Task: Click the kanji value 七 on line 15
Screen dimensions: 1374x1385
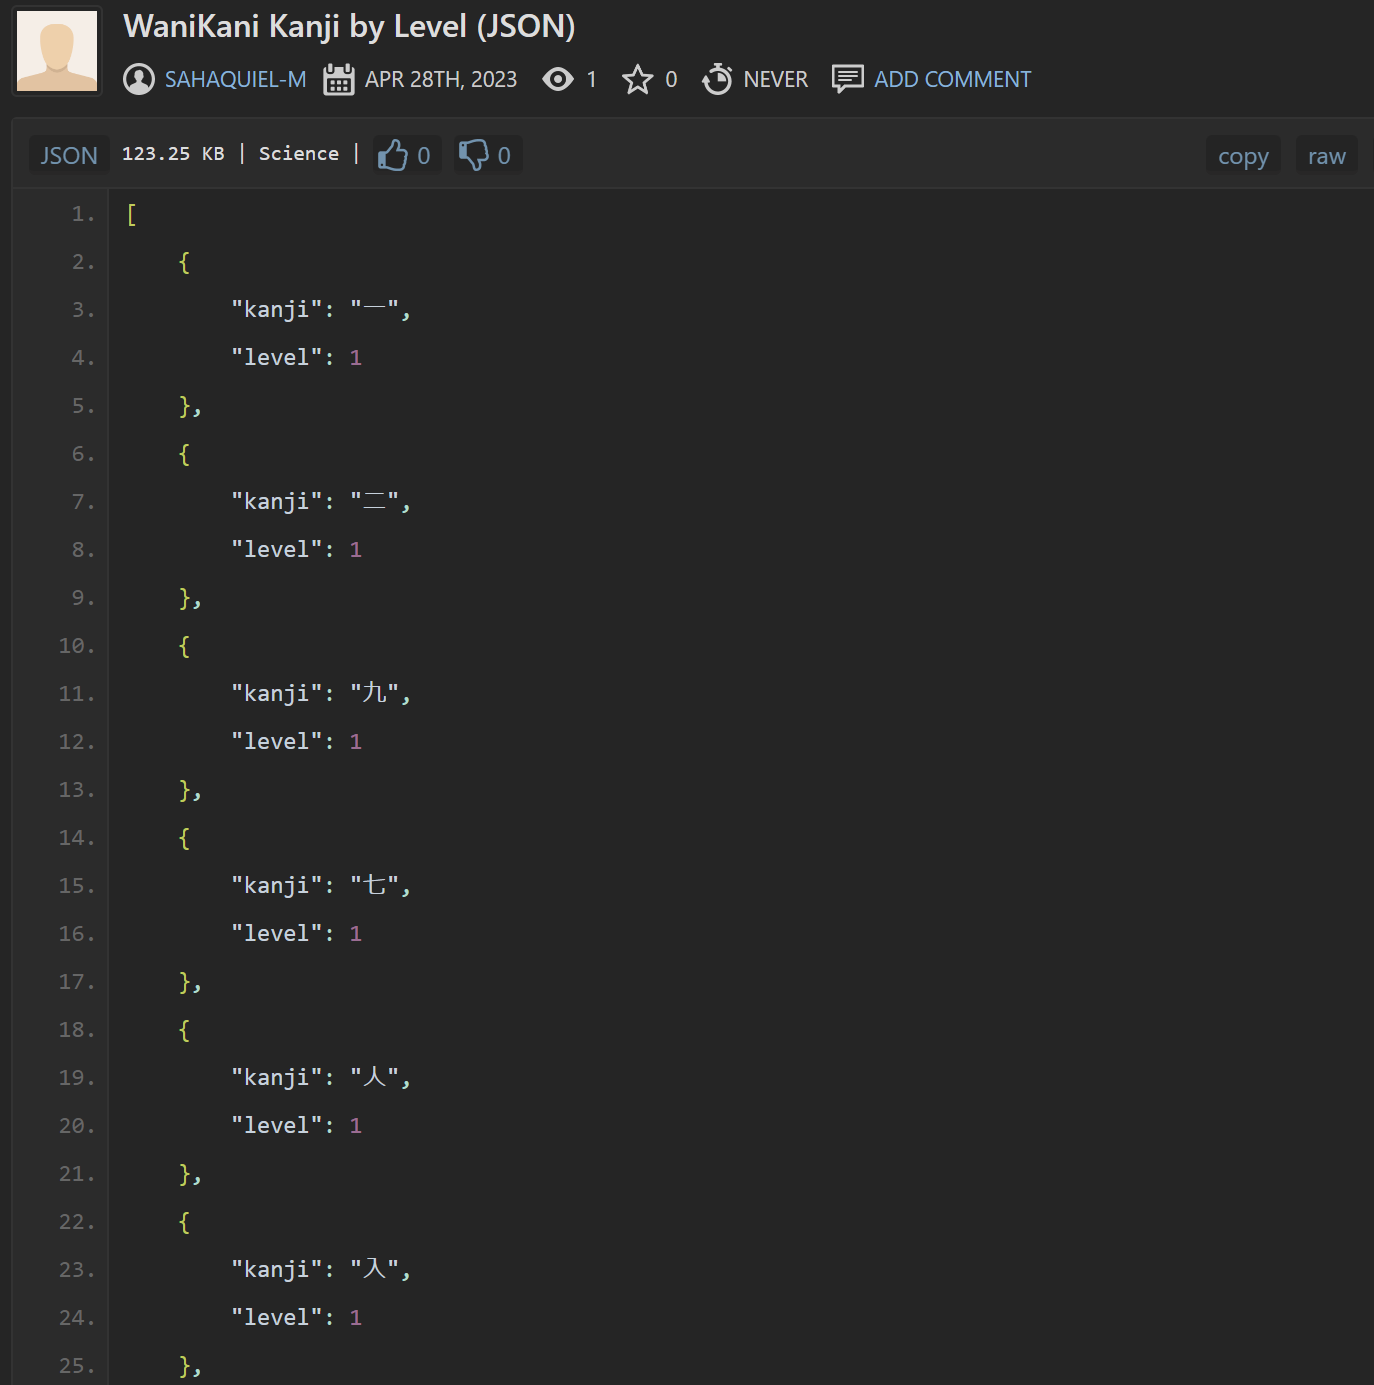Action: tap(375, 885)
